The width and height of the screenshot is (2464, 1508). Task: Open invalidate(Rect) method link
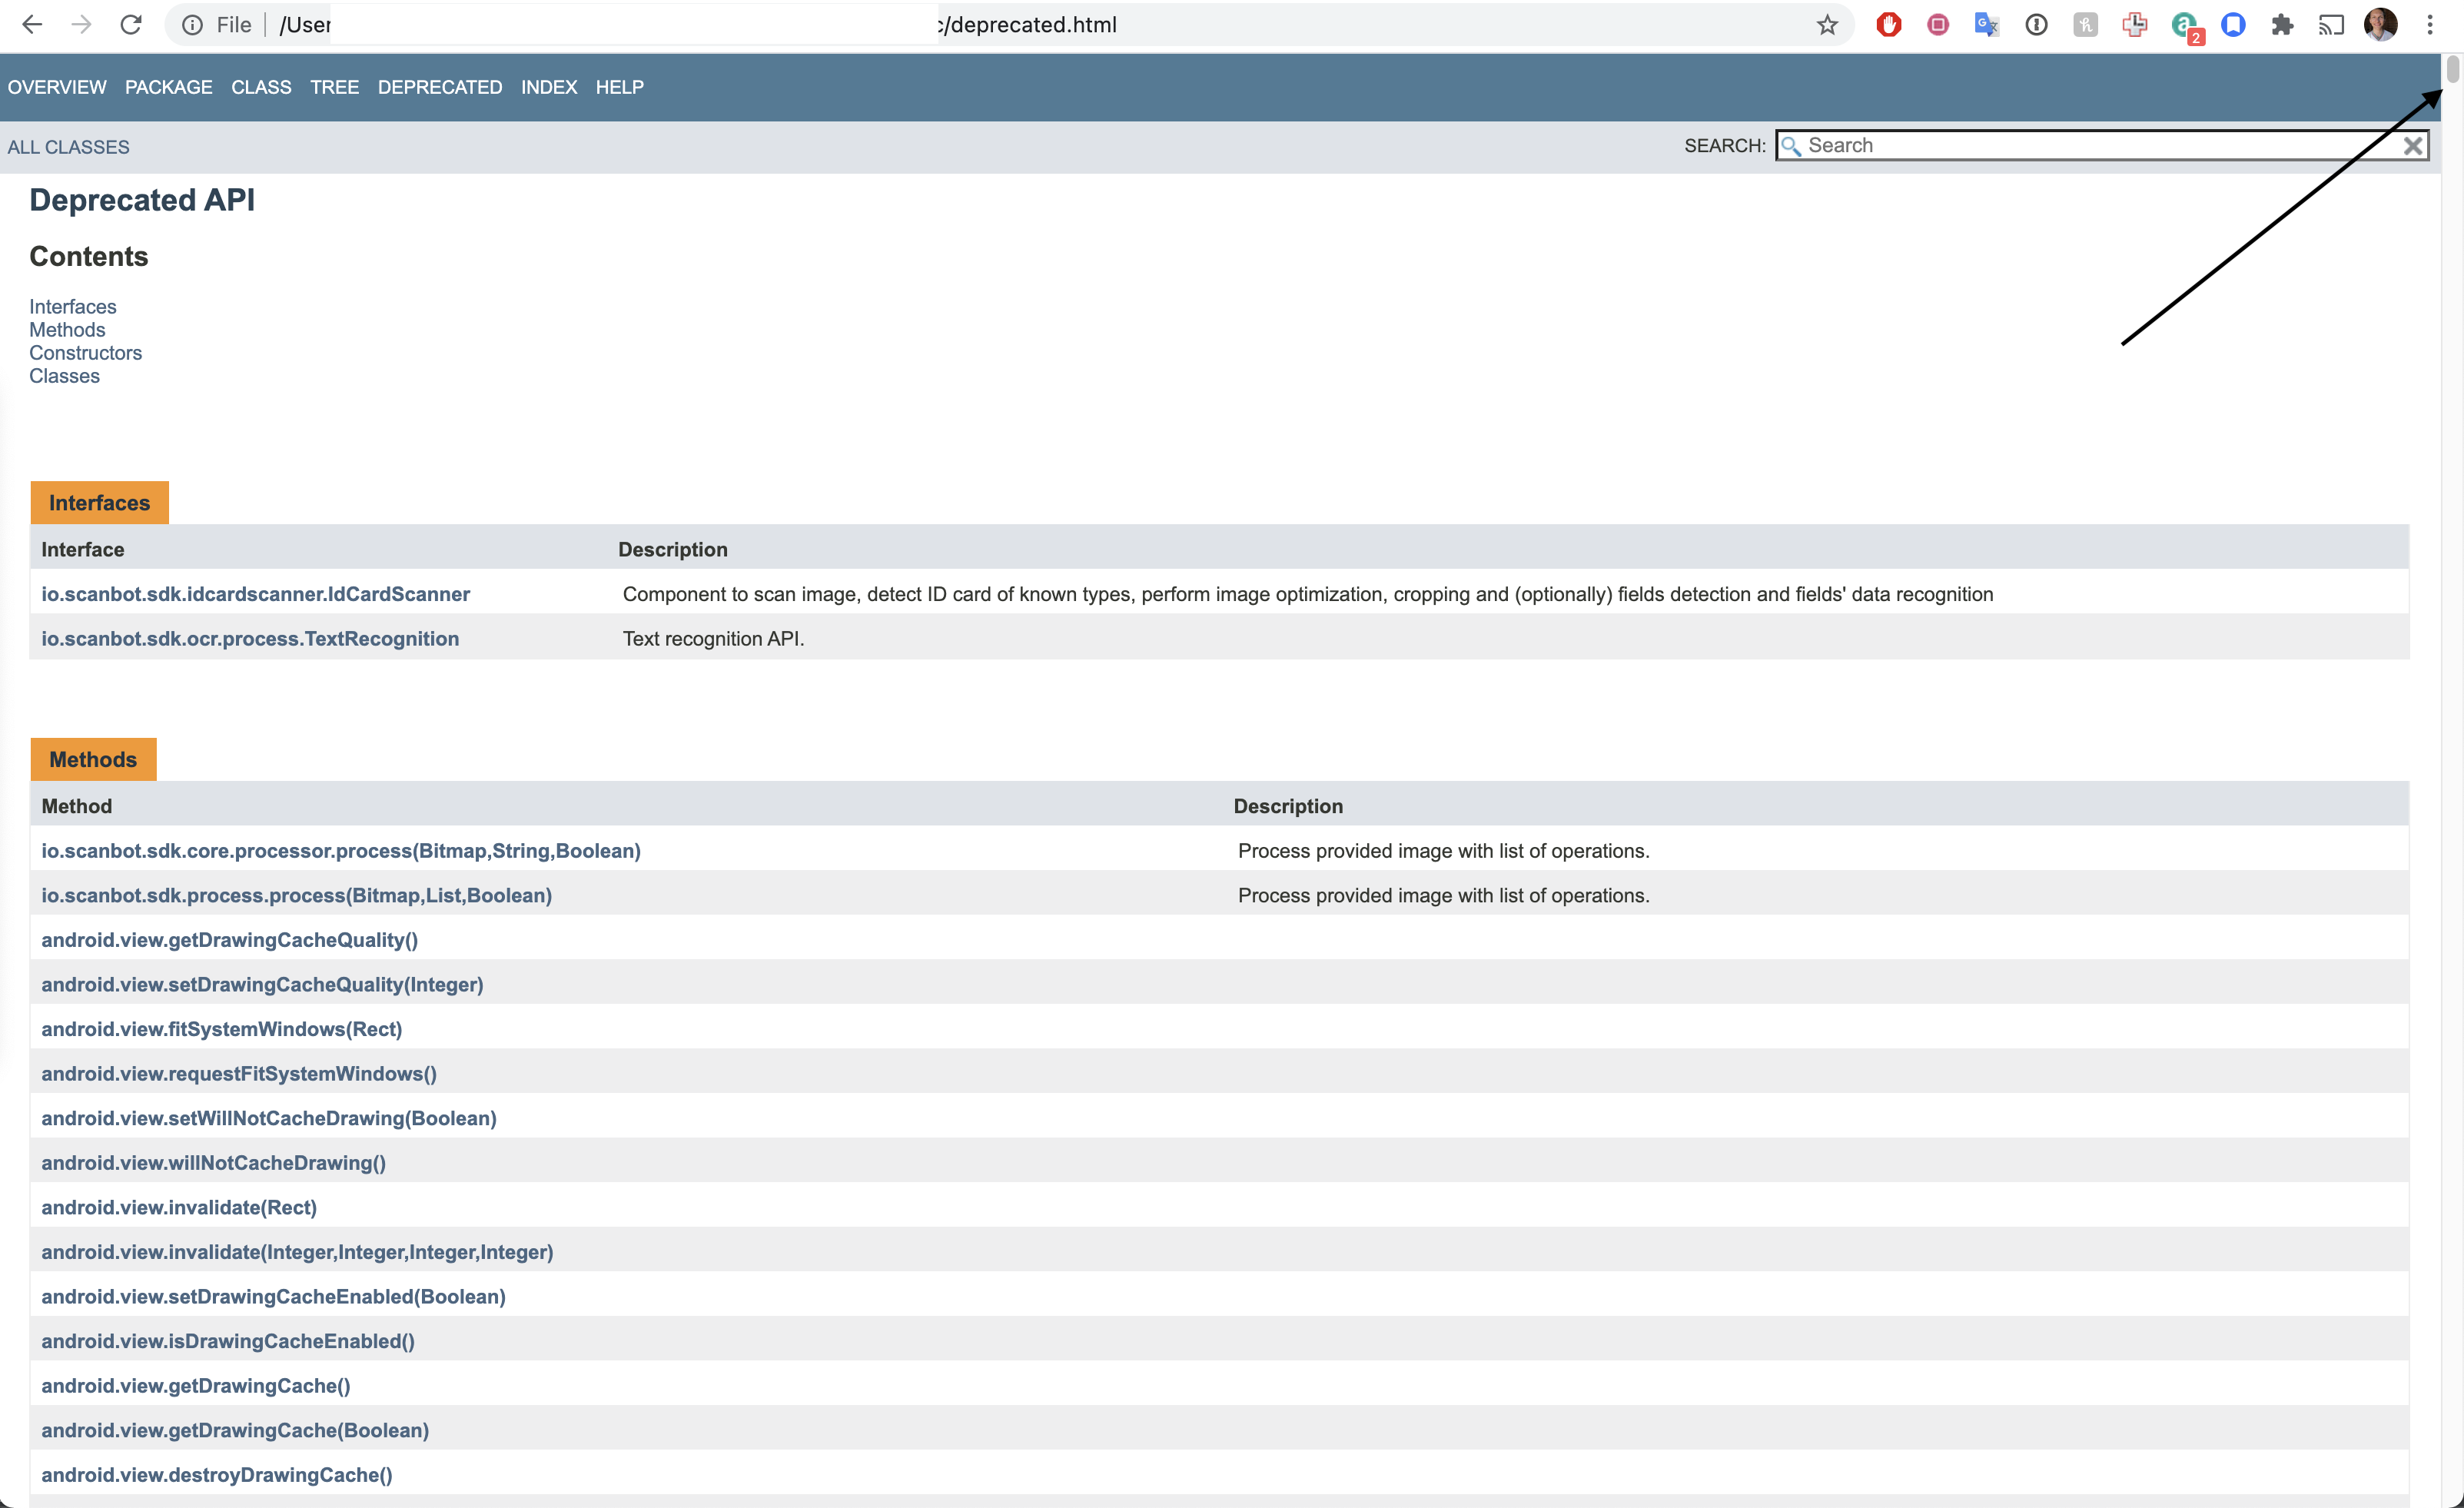pos(179,1208)
